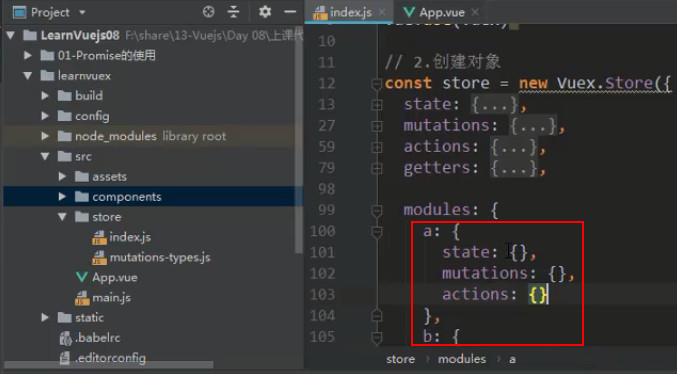Click the a breadcrumb
Viewport: 677px width, 374px height.
click(x=512, y=359)
